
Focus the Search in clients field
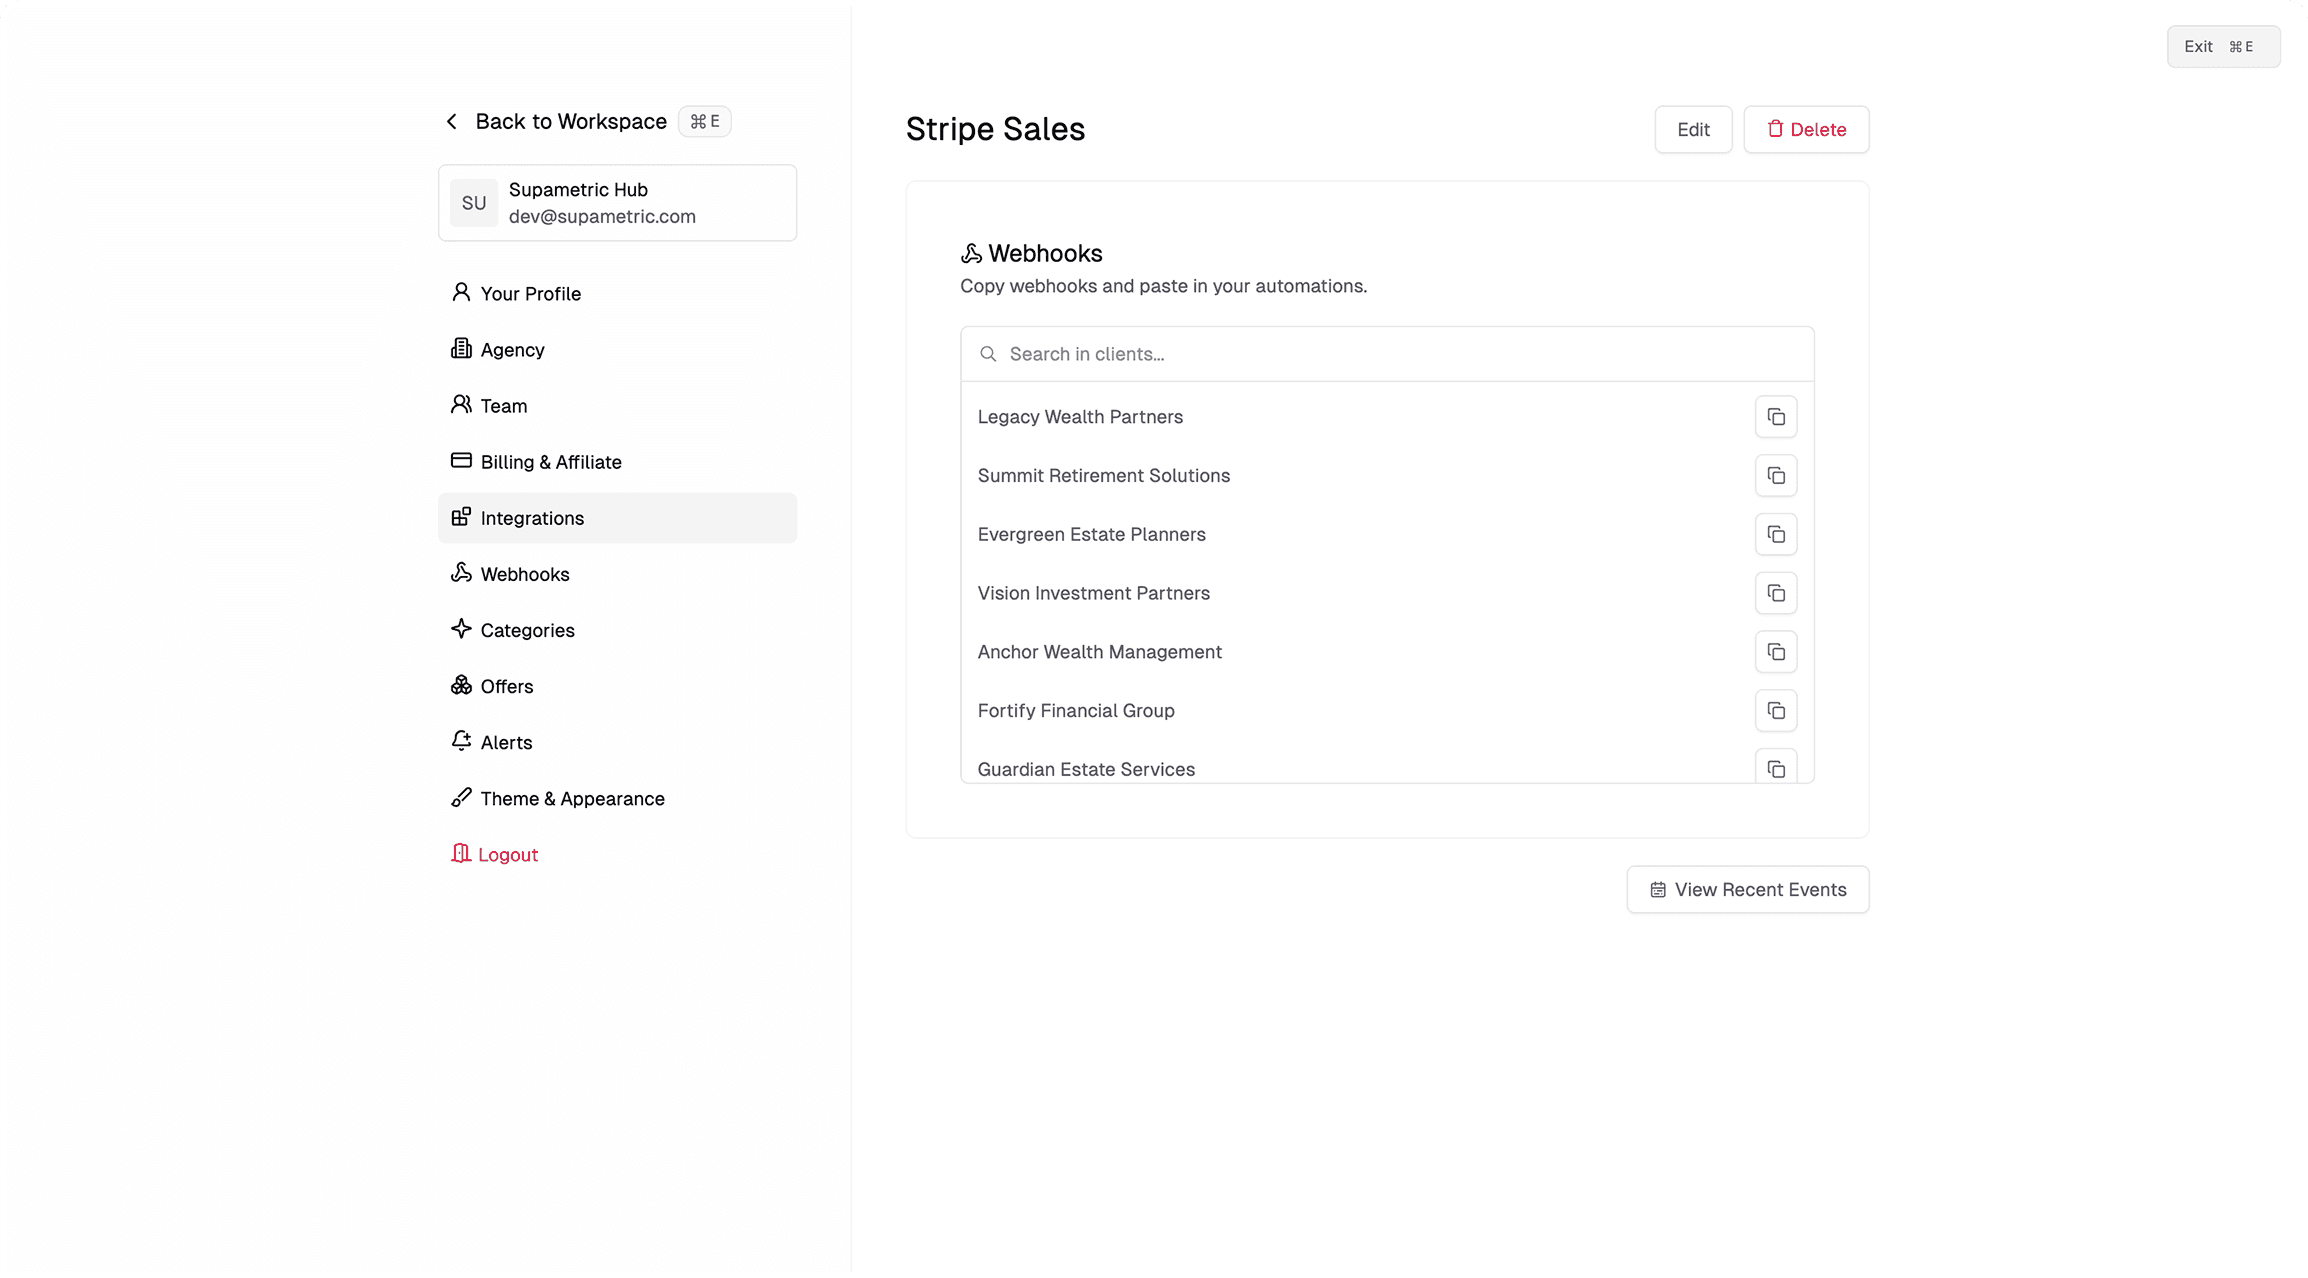pos(1400,354)
